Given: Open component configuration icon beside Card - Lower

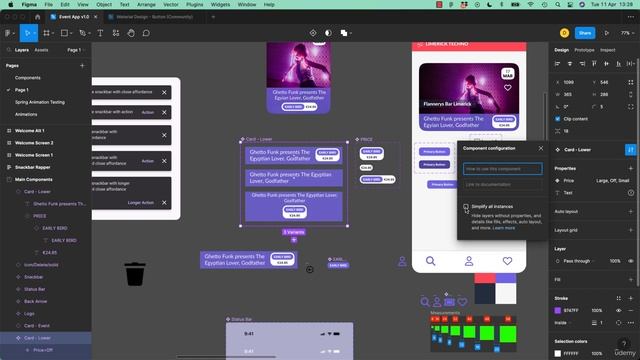Looking at the screenshot, I should [x=630, y=150].
